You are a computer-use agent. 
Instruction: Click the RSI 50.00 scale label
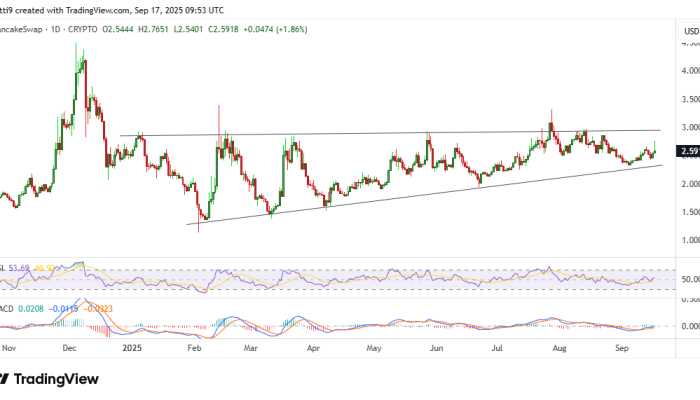tap(688, 279)
